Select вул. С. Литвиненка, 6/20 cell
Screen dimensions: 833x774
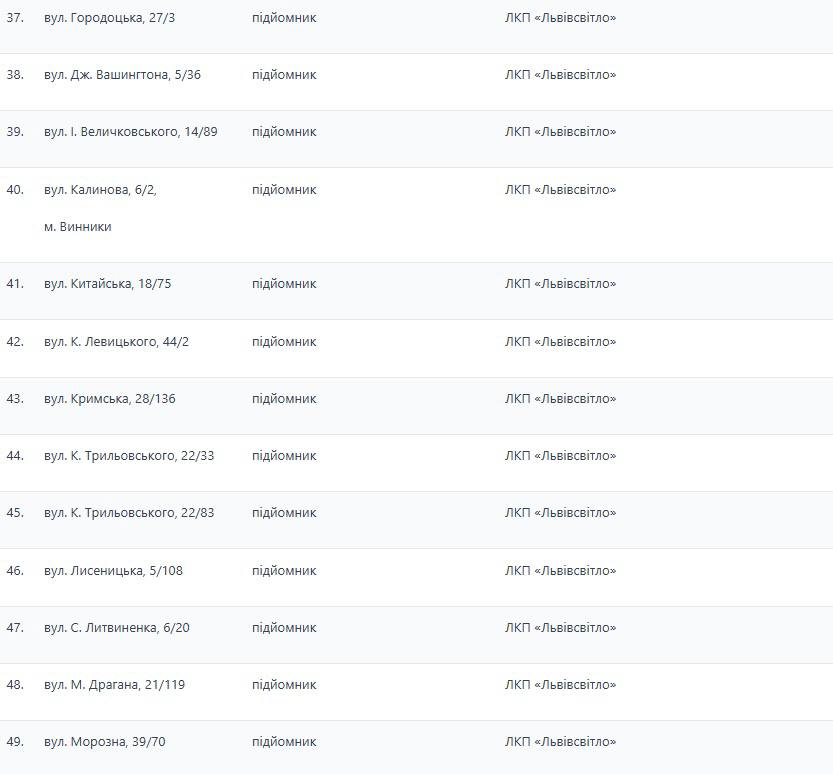[116, 628]
